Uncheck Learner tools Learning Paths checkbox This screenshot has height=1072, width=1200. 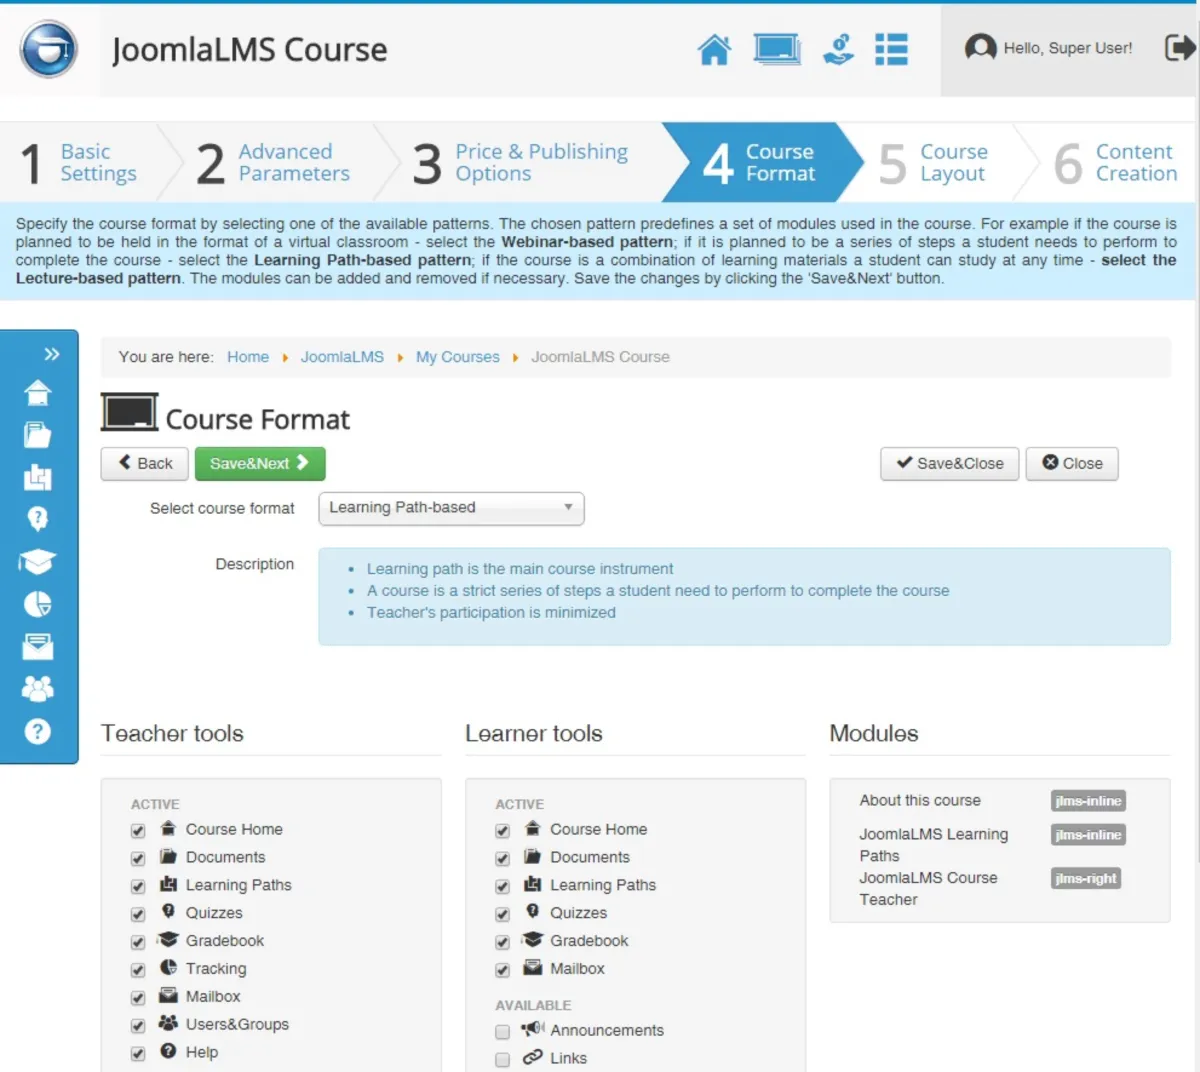coord(503,887)
